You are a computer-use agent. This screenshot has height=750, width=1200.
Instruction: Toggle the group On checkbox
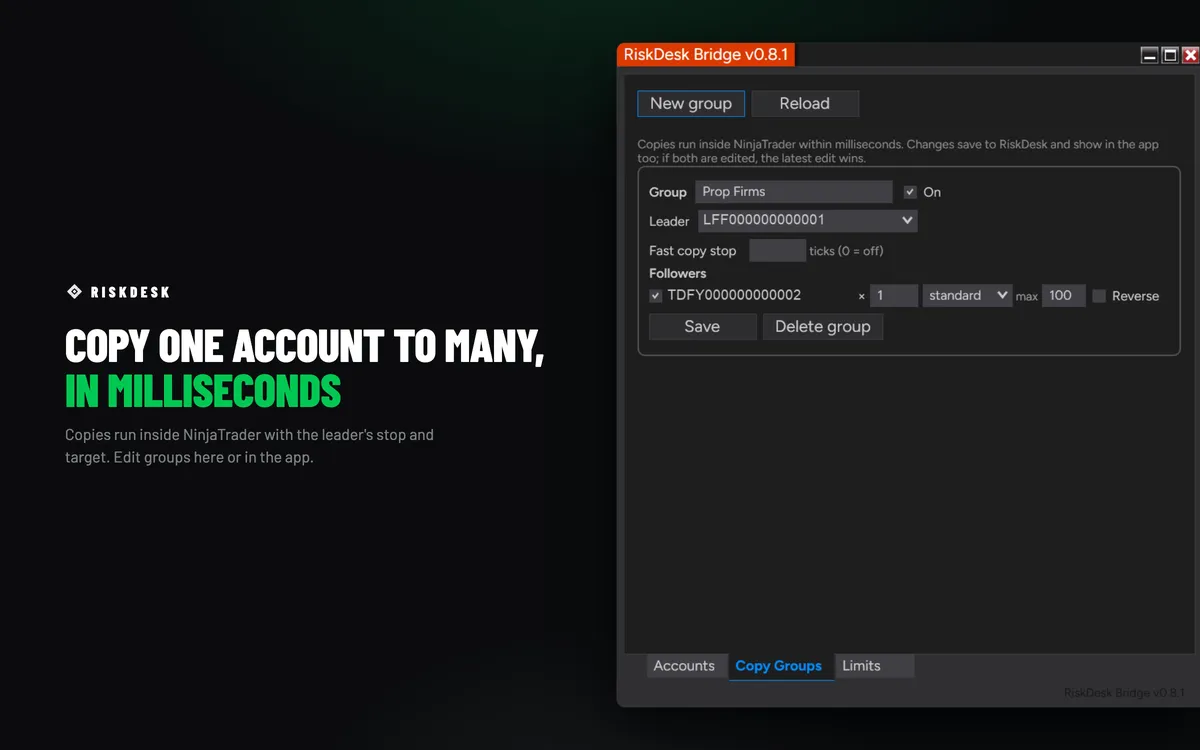(x=910, y=192)
